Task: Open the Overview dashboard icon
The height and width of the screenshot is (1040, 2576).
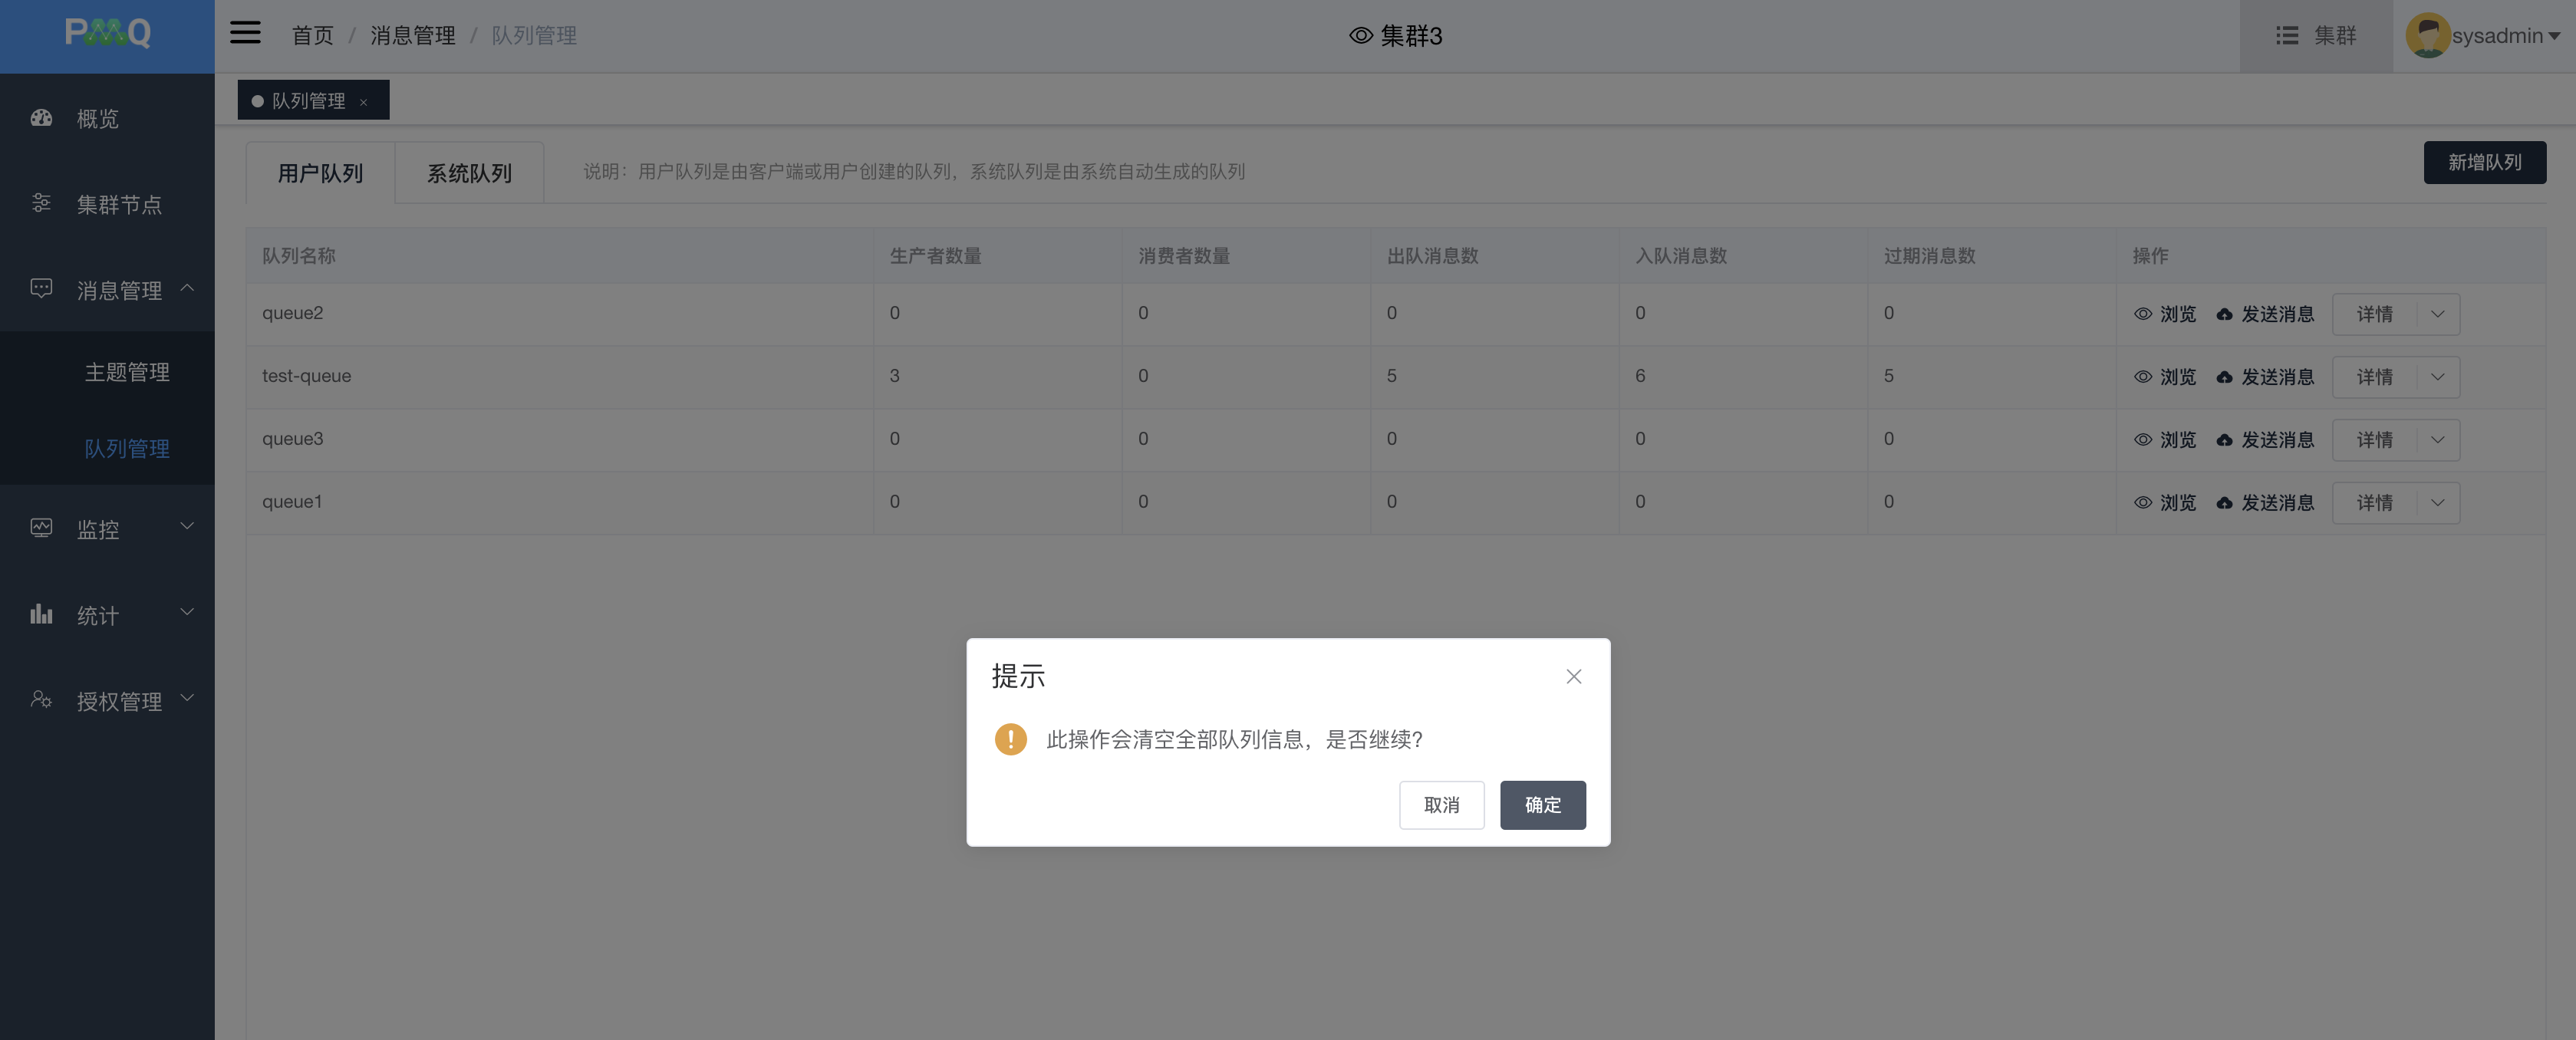Action: pos(41,118)
